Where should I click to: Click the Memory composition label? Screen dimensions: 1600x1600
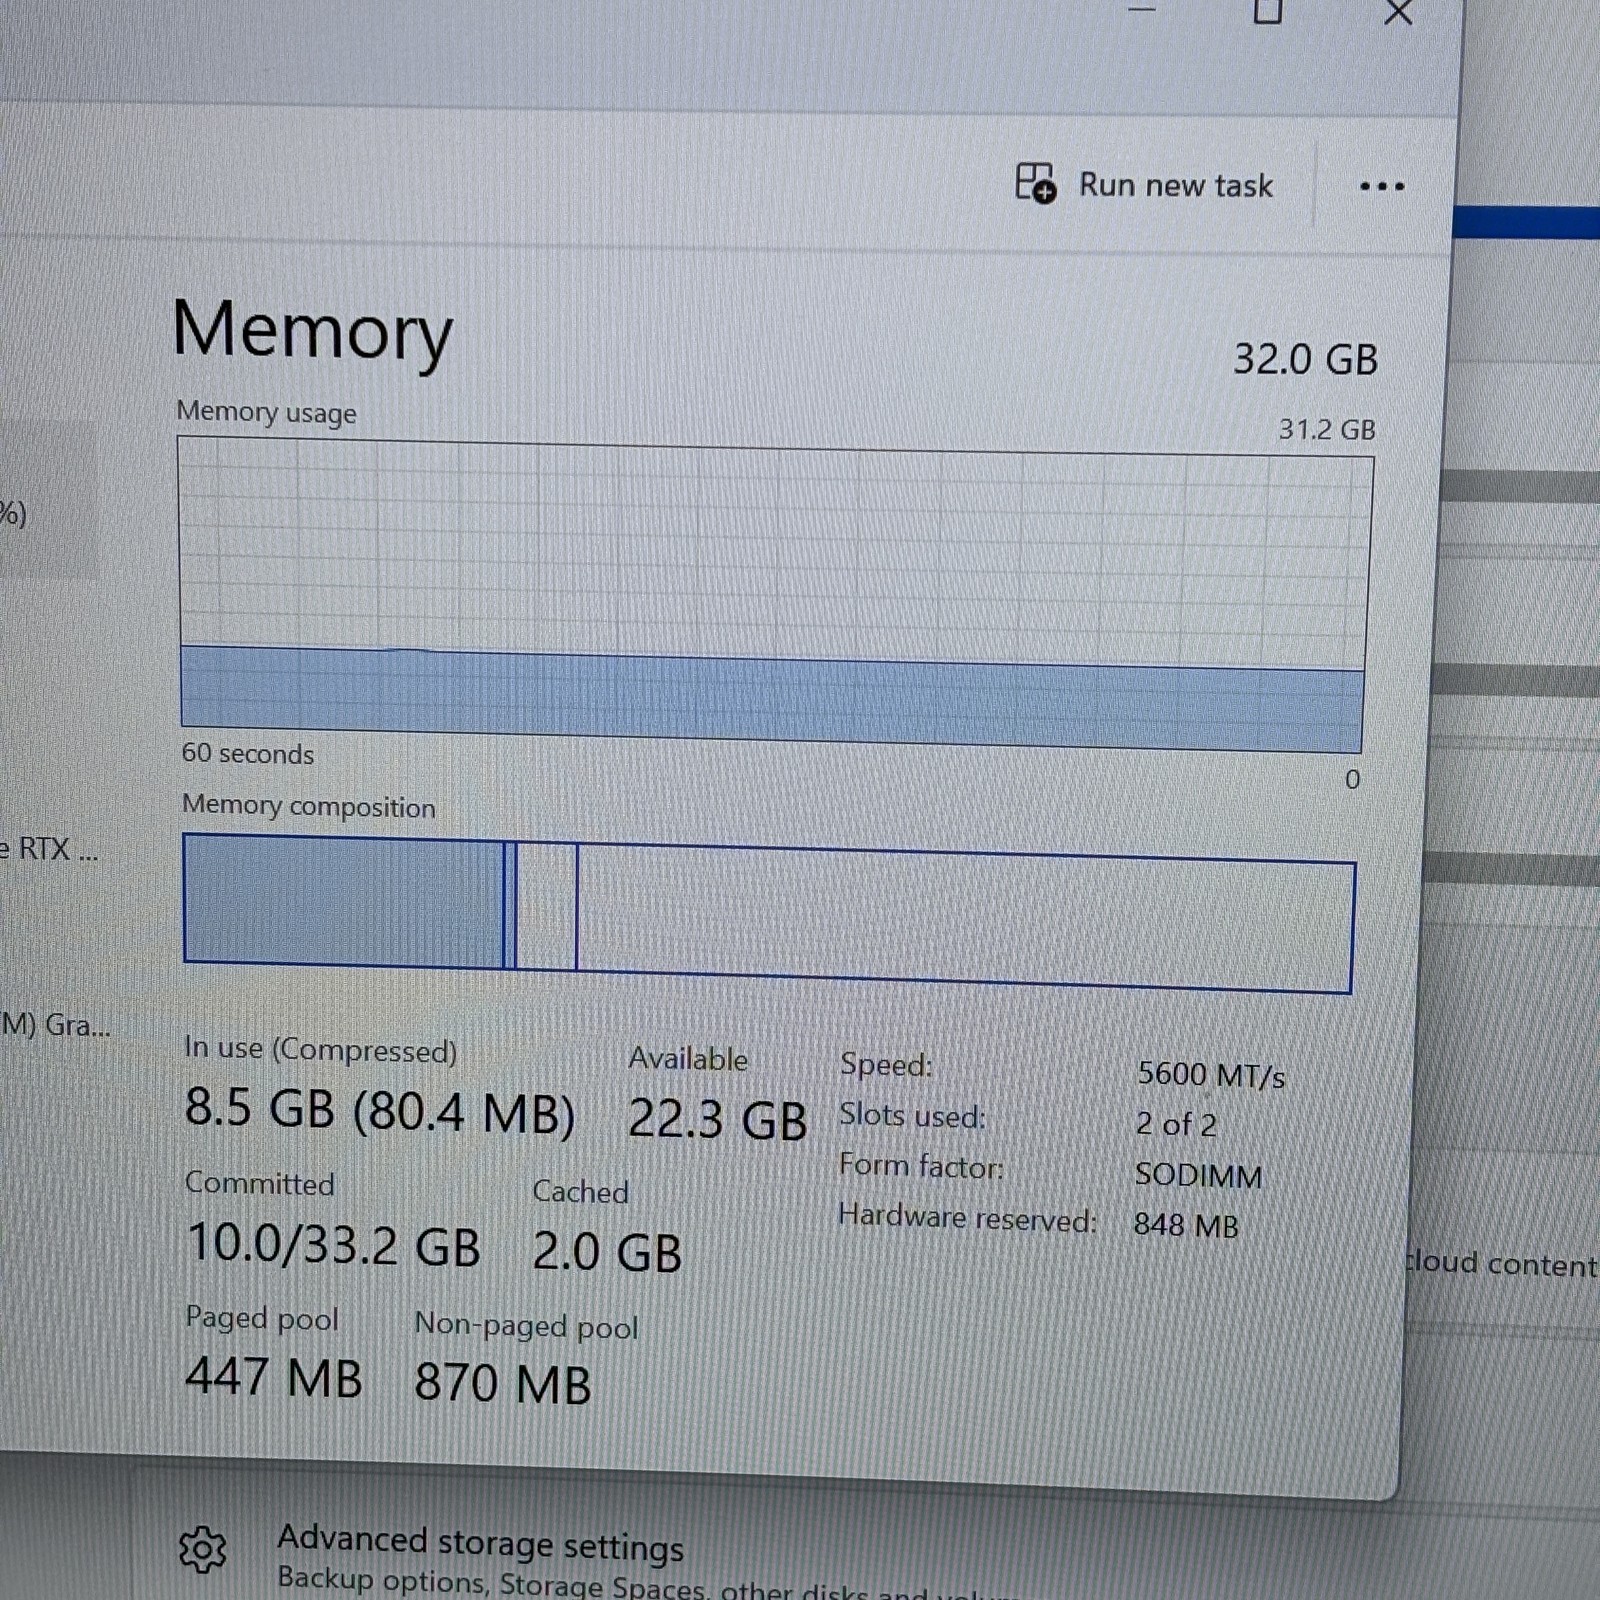coord(309,806)
